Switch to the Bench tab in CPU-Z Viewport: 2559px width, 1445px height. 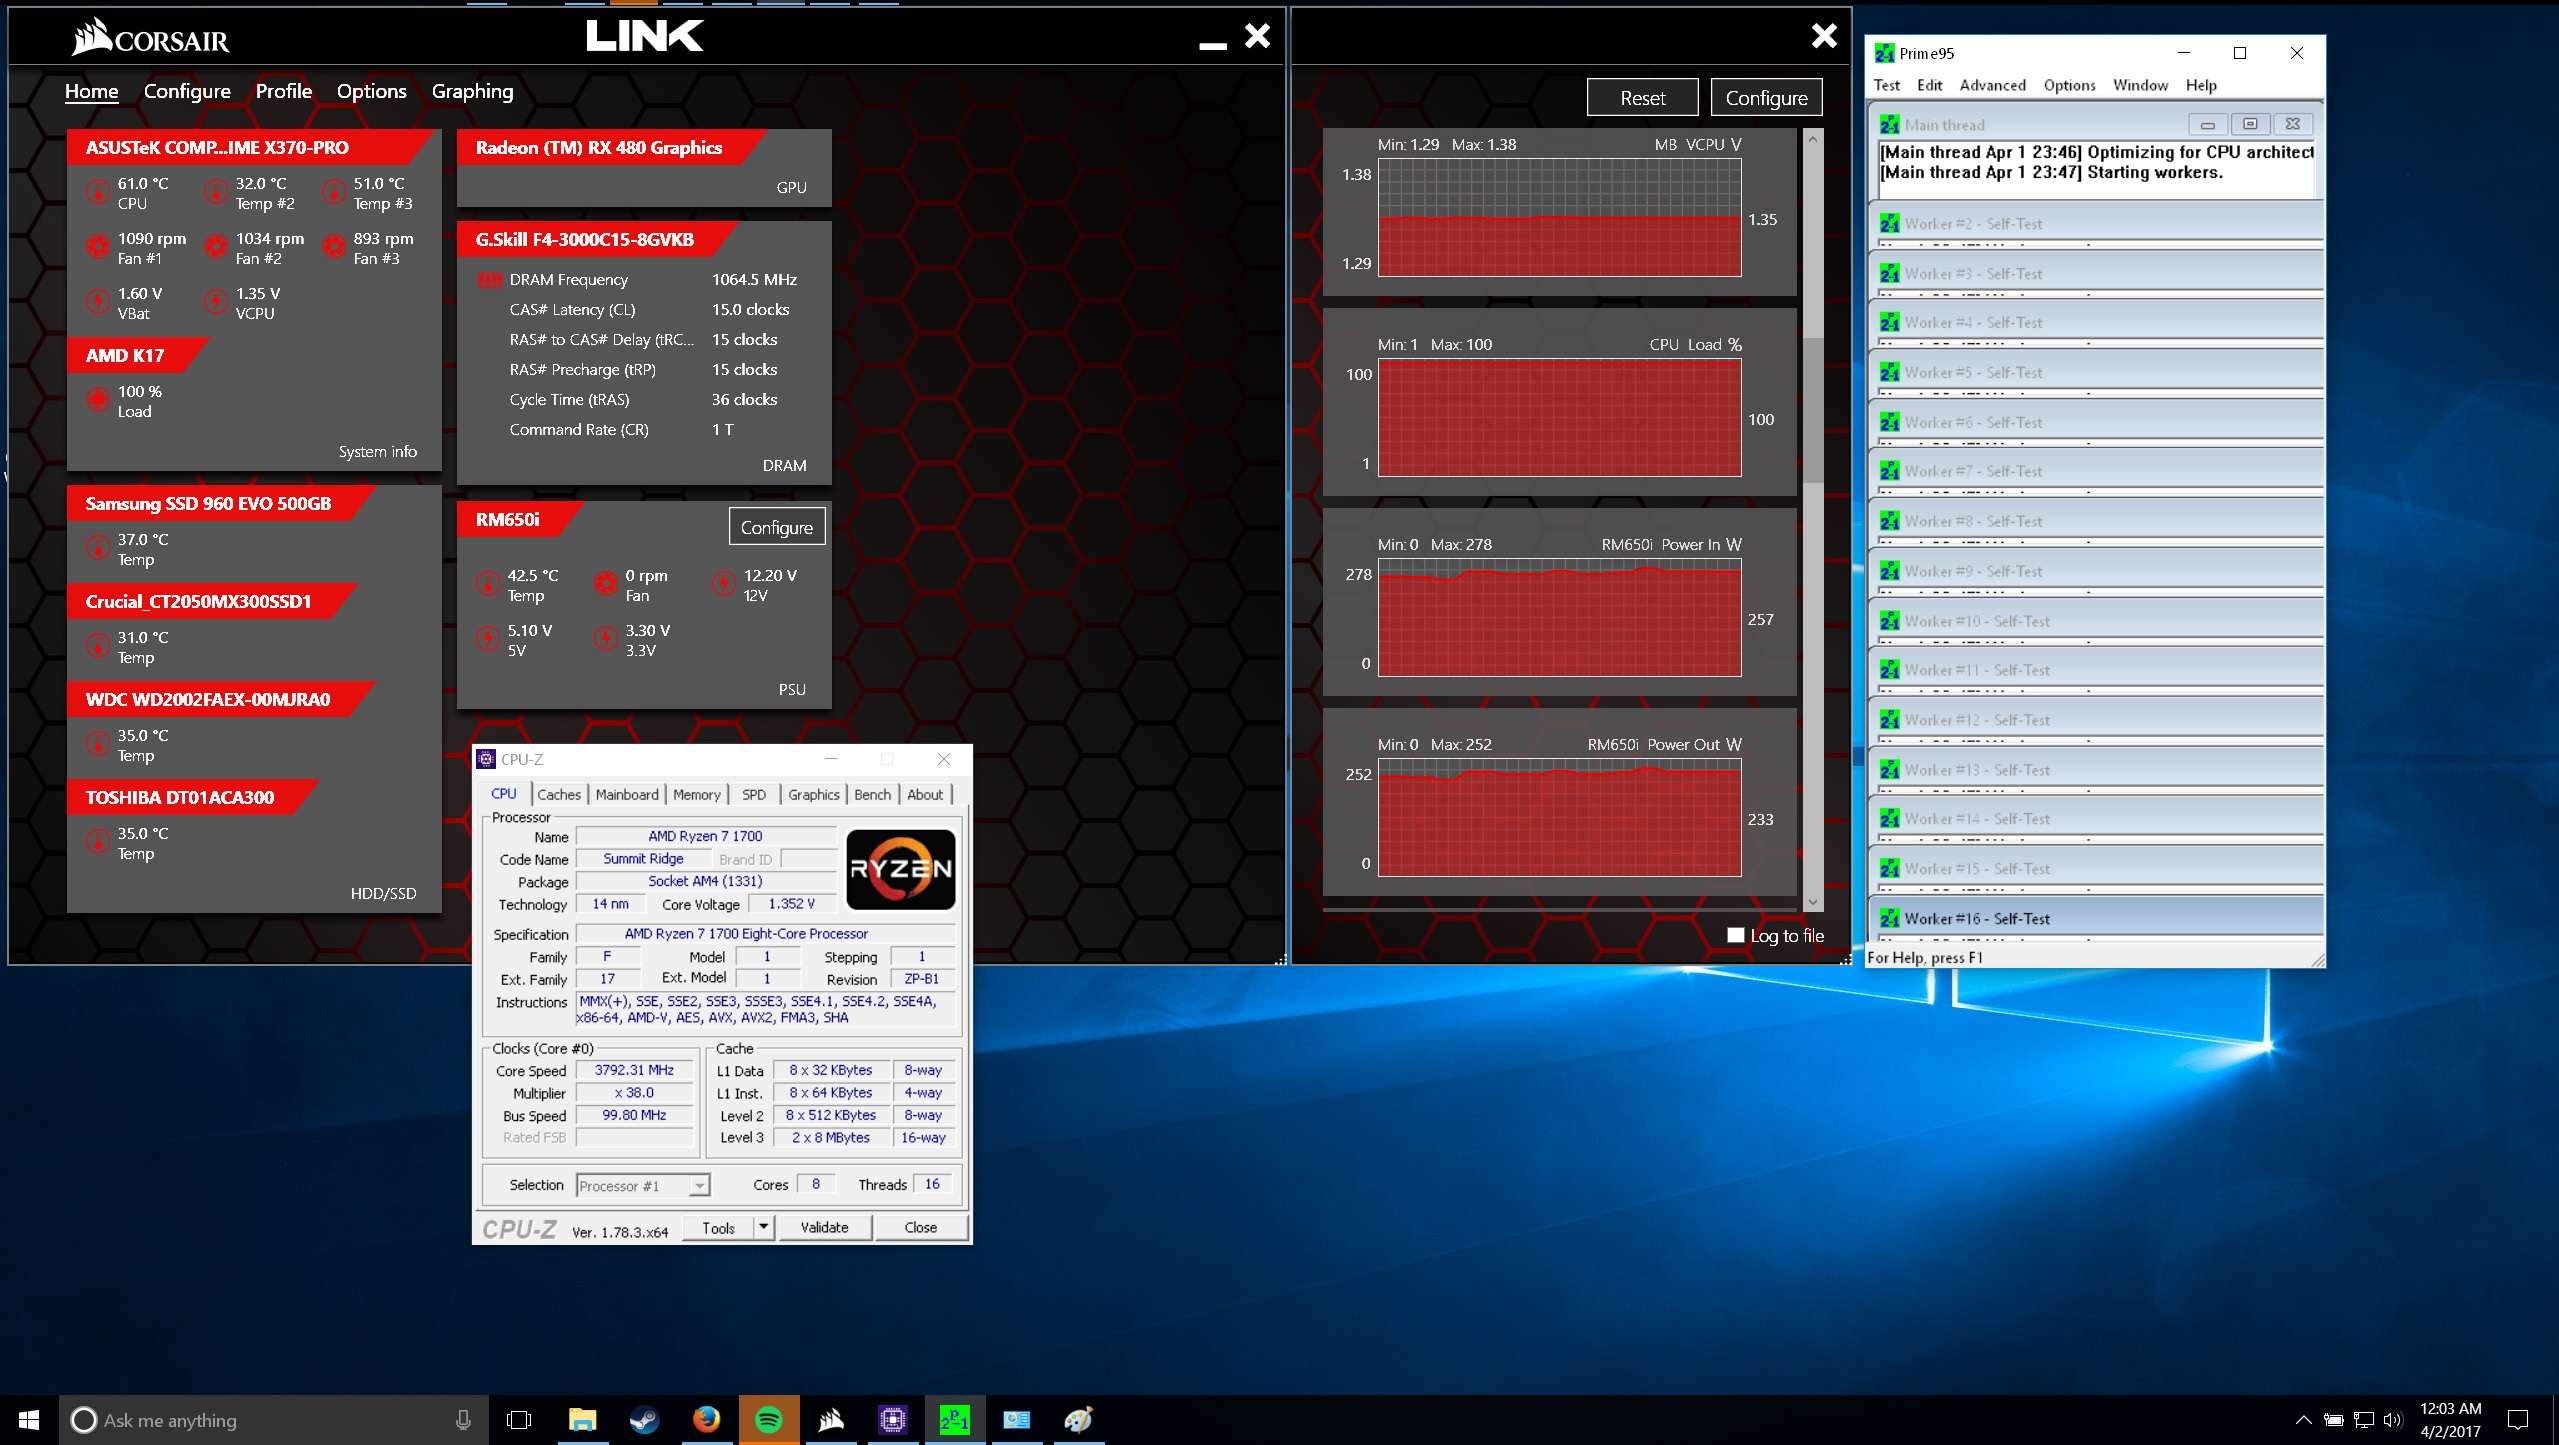872,794
